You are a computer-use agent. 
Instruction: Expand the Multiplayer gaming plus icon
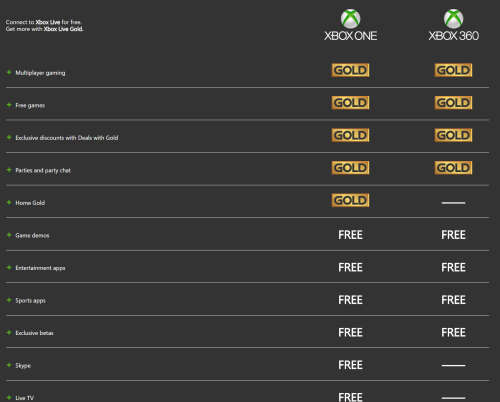9,72
